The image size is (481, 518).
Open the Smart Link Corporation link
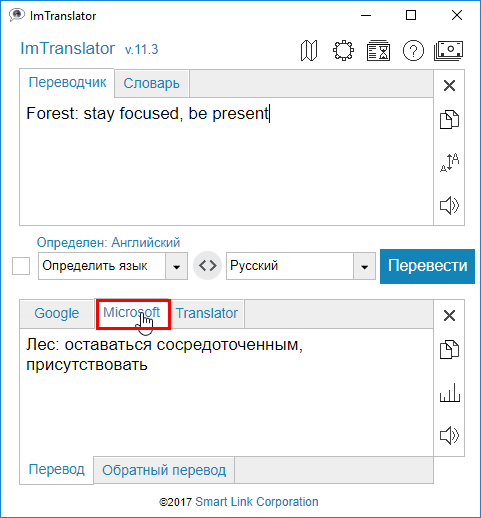pos(257,502)
